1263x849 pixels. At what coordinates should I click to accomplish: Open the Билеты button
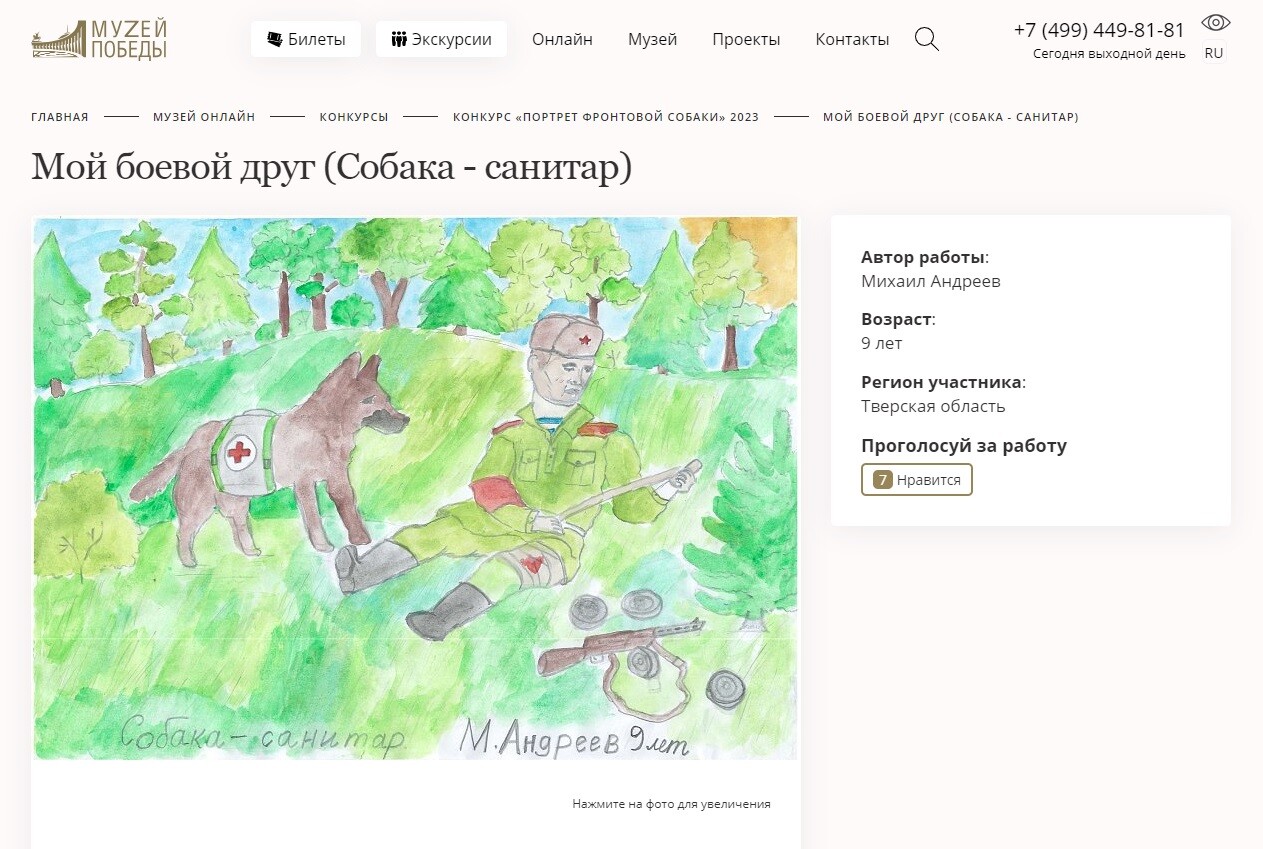point(306,39)
